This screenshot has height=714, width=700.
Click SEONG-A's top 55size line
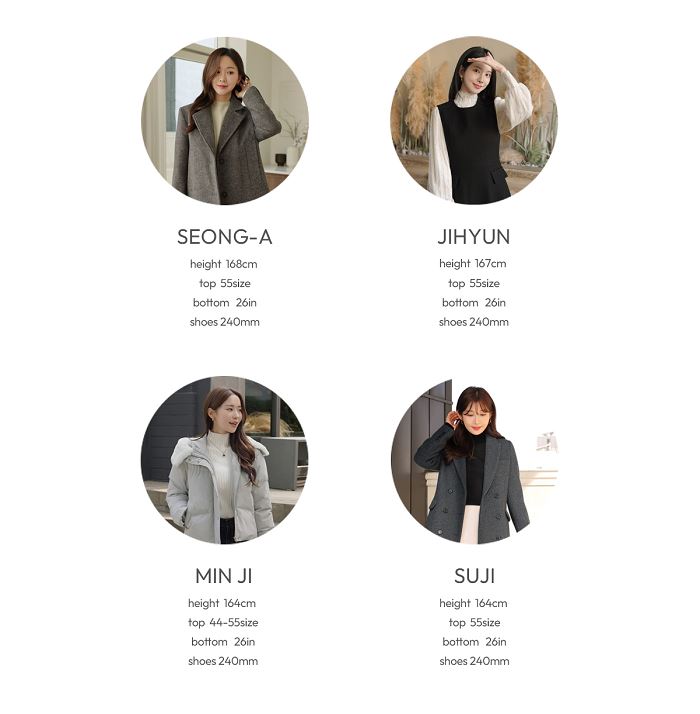(225, 283)
